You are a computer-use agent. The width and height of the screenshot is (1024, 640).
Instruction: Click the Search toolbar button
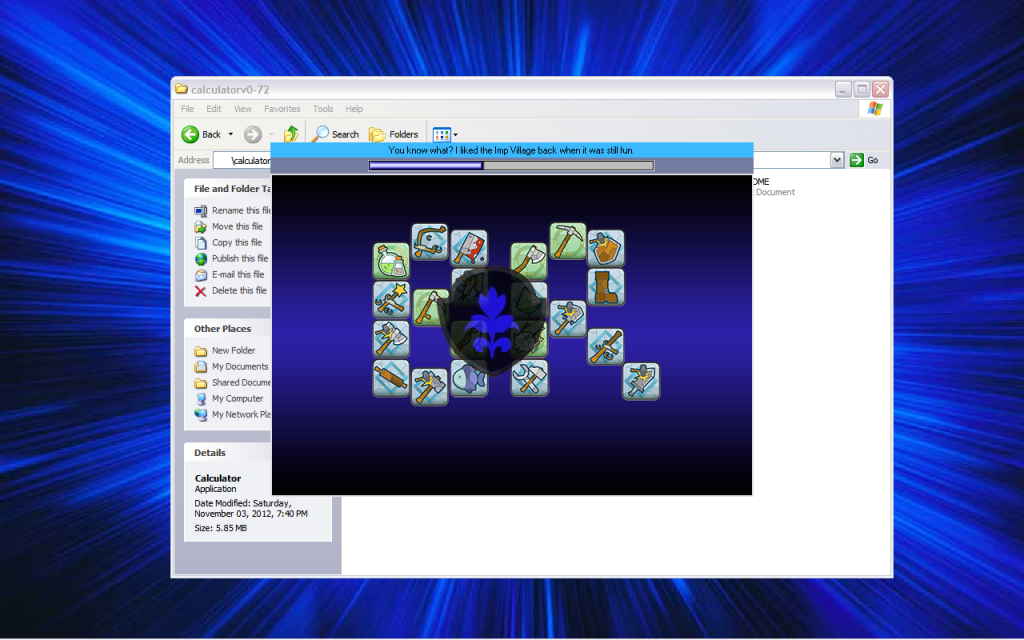pos(336,135)
